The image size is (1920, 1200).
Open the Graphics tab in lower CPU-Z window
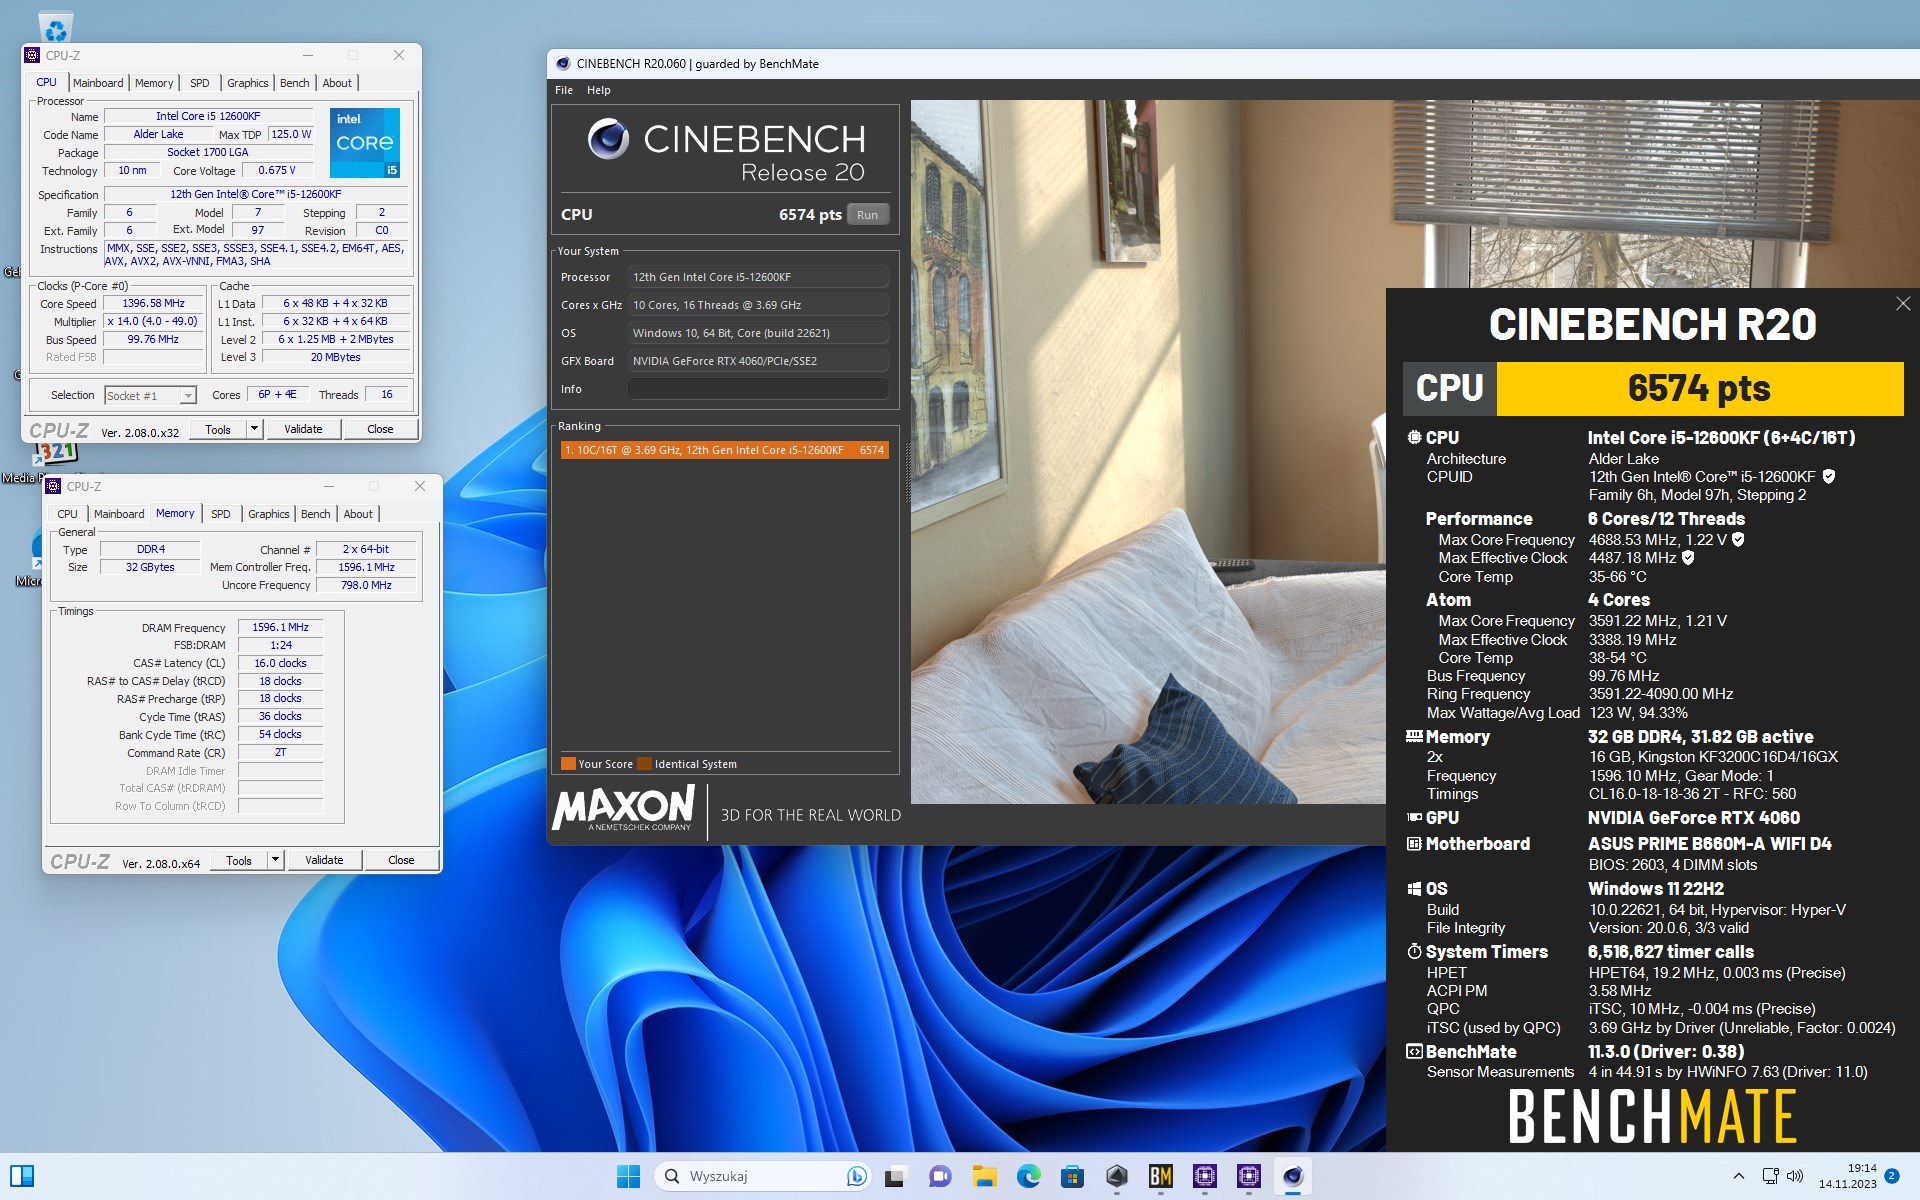[x=268, y=514]
